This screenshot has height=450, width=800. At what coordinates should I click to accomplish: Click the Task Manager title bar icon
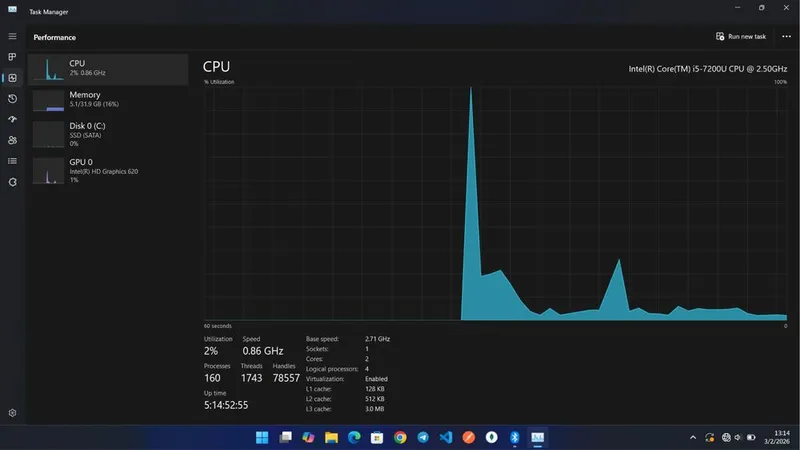[x=12, y=9]
